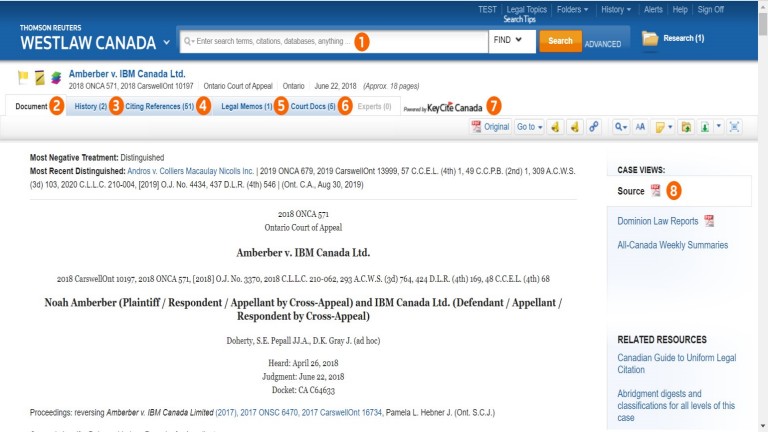Select the Source case view
The width and height of the screenshot is (768, 432).
click(630, 191)
